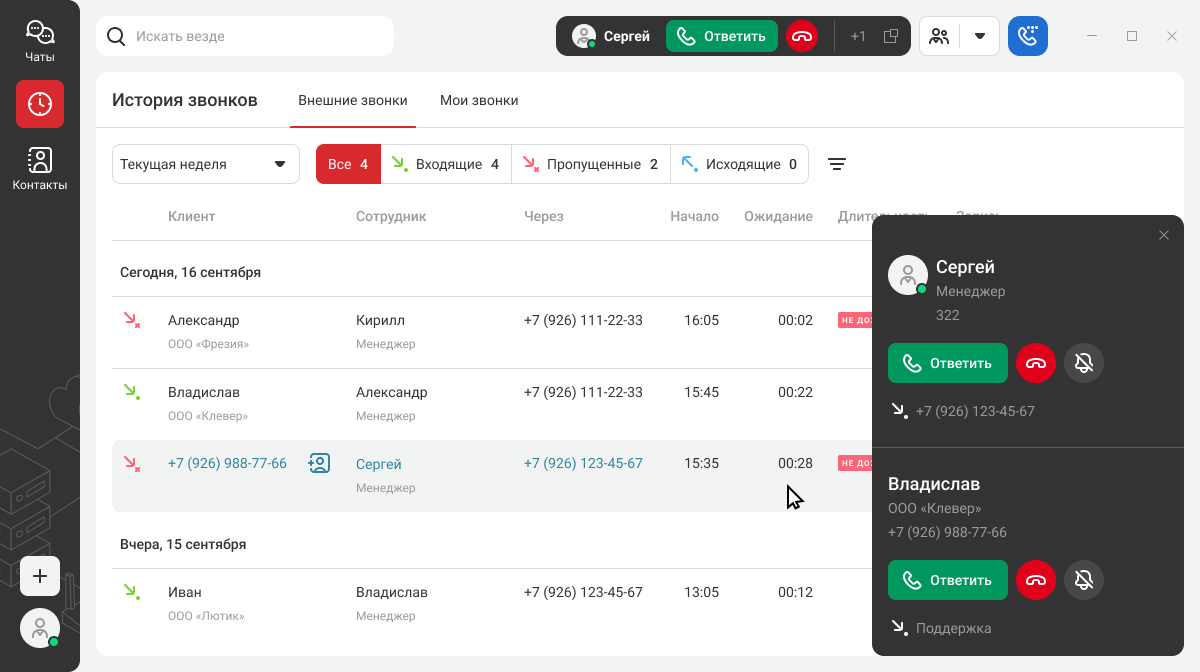Filter by Пропущенные calls
This screenshot has height=672, width=1200.
point(590,164)
